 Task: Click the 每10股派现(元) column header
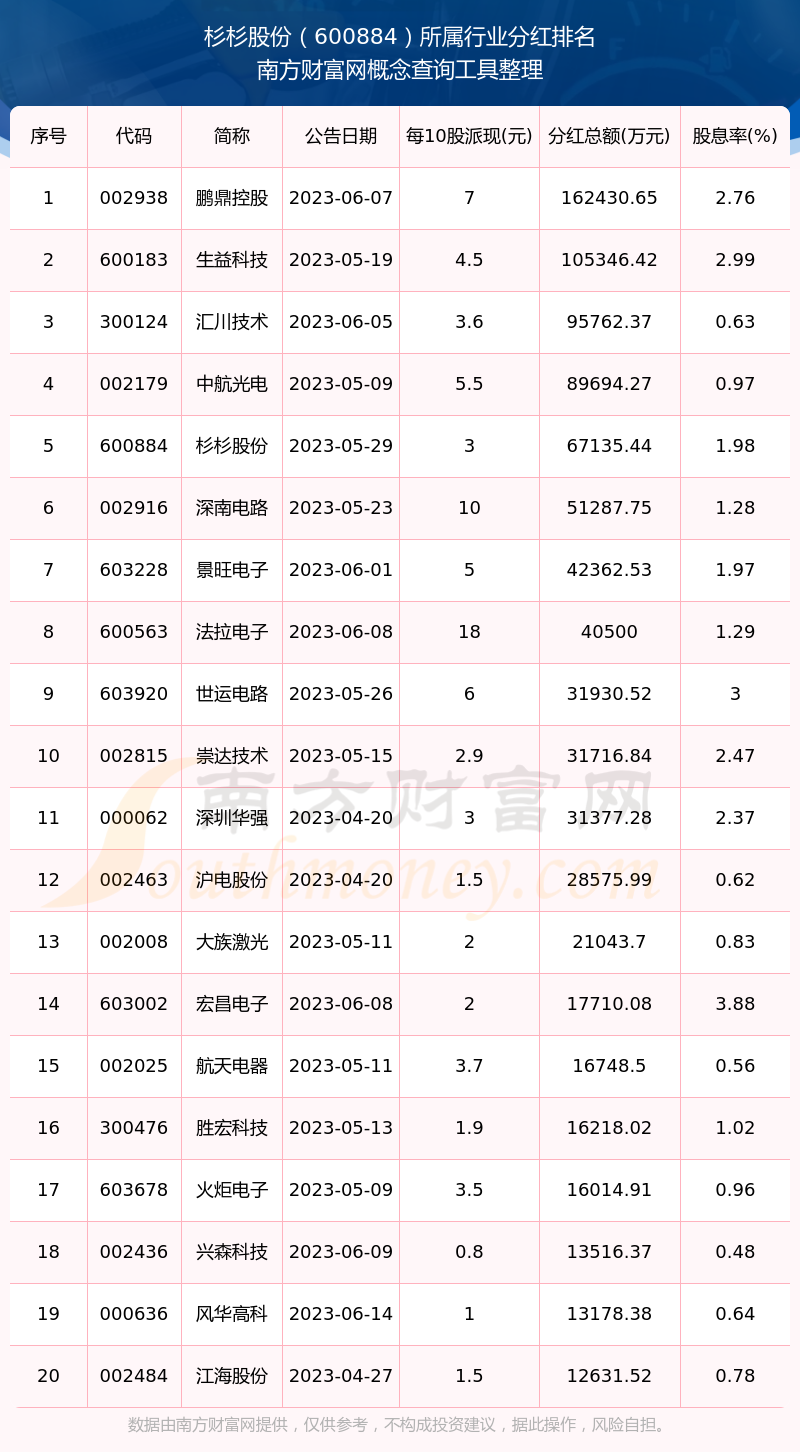tap(469, 136)
